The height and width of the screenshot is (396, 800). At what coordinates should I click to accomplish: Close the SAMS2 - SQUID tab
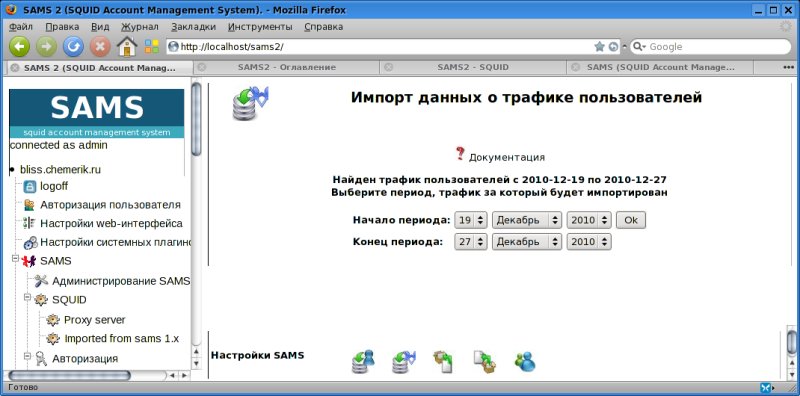coord(389,67)
